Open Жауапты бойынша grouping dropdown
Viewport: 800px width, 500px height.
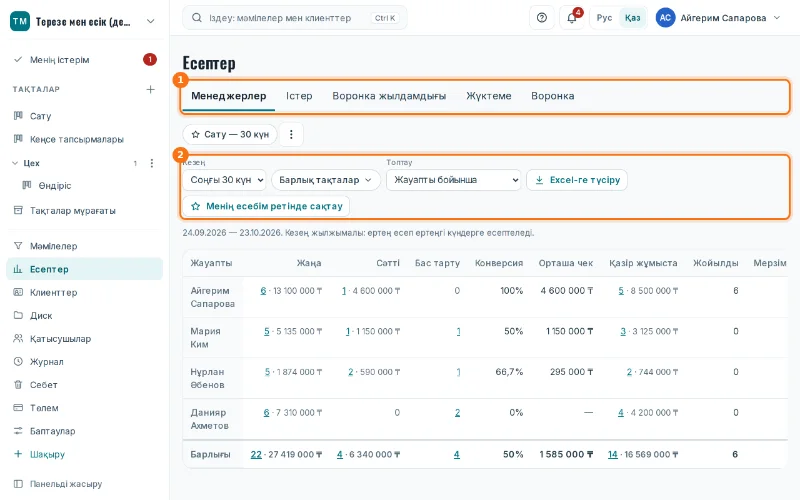(454, 180)
